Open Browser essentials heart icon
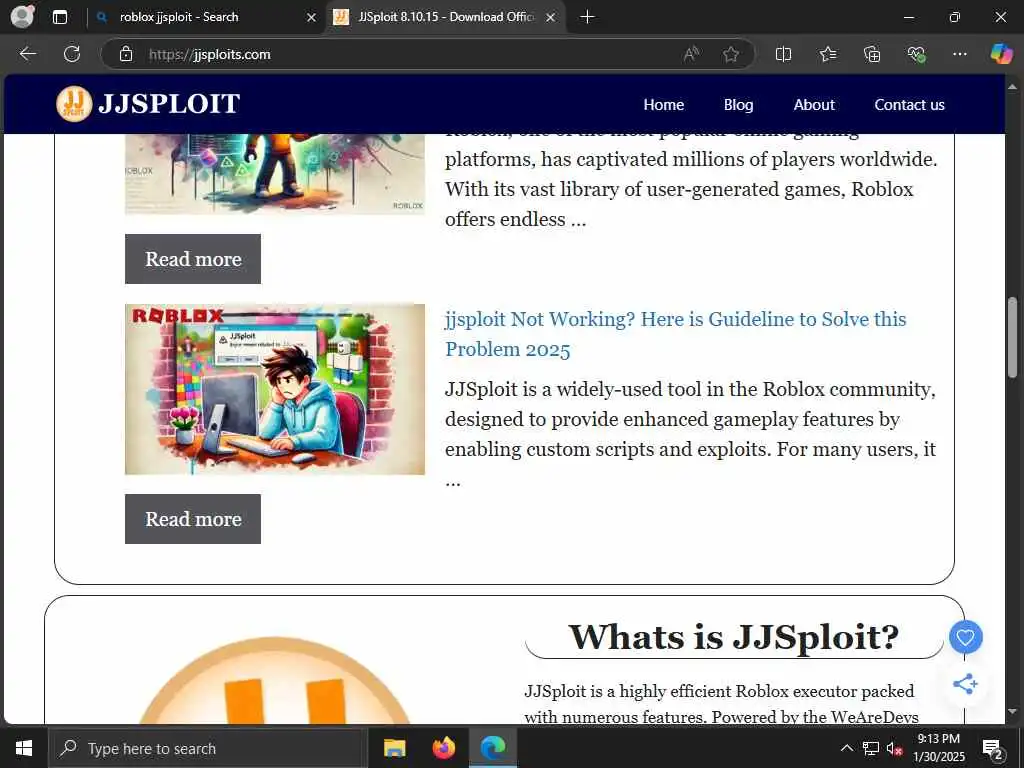This screenshot has height=768, width=1024. 916,54
